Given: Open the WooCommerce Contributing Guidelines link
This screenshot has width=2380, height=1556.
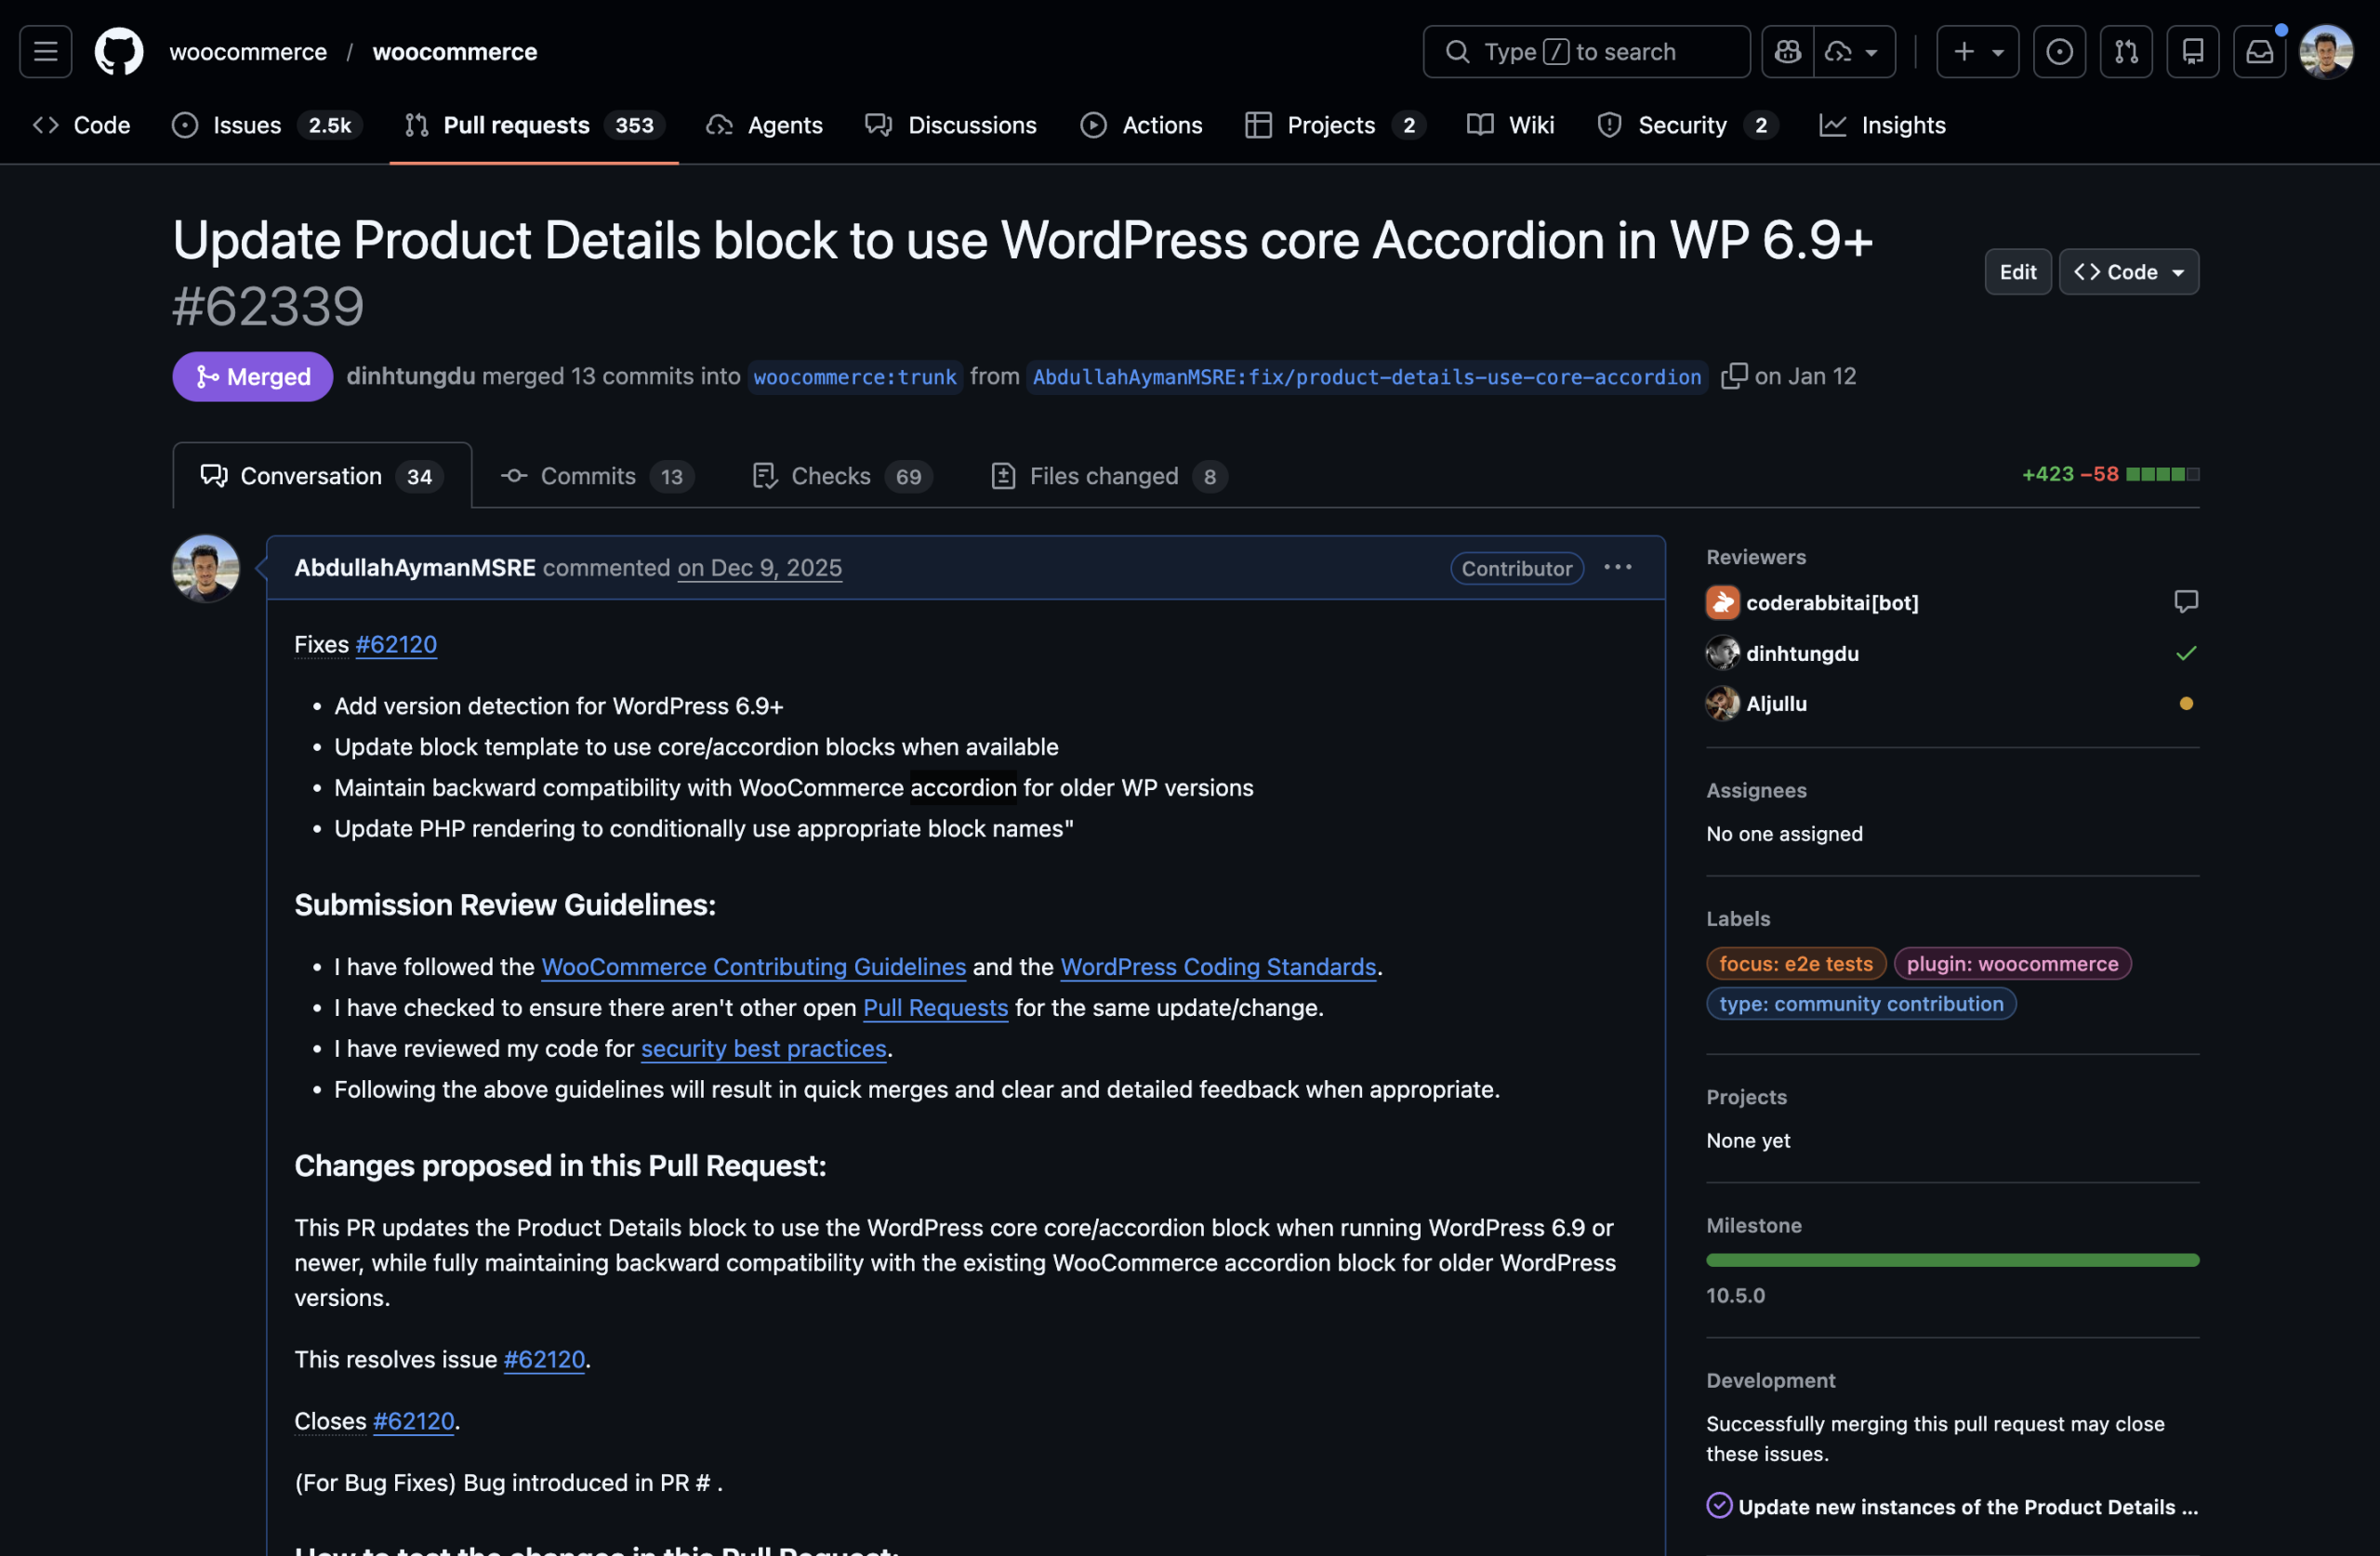Looking at the screenshot, I should pos(753,967).
